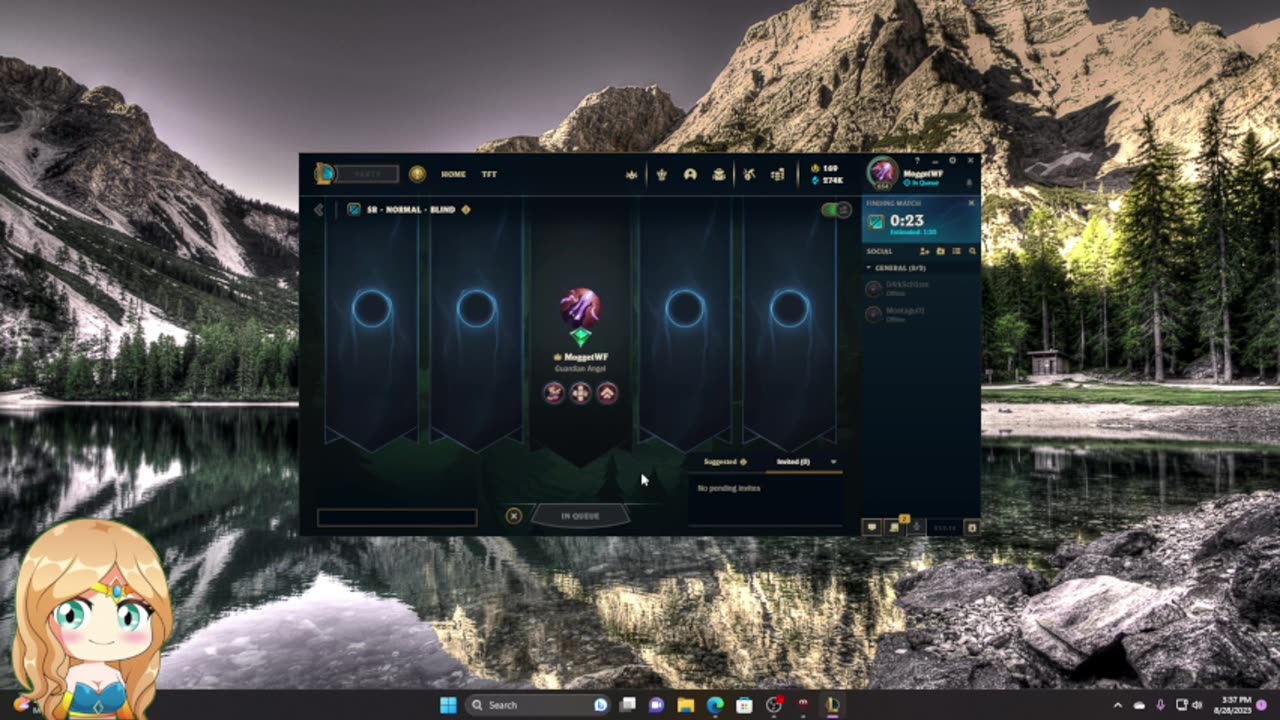
Task: Click the third empty party slot
Action: tap(685, 309)
